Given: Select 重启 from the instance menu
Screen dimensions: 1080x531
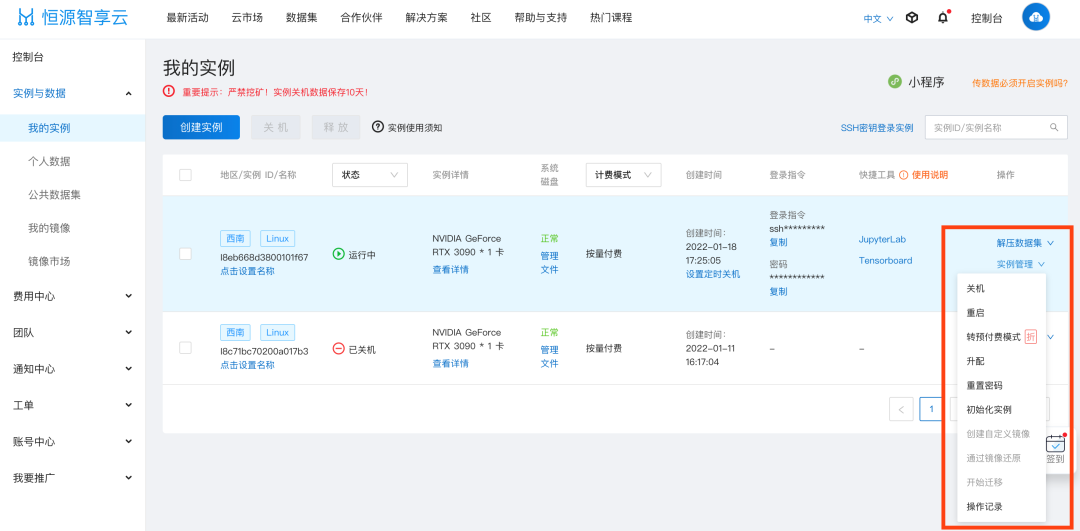Looking at the screenshot, I should (x=975, y=313).
